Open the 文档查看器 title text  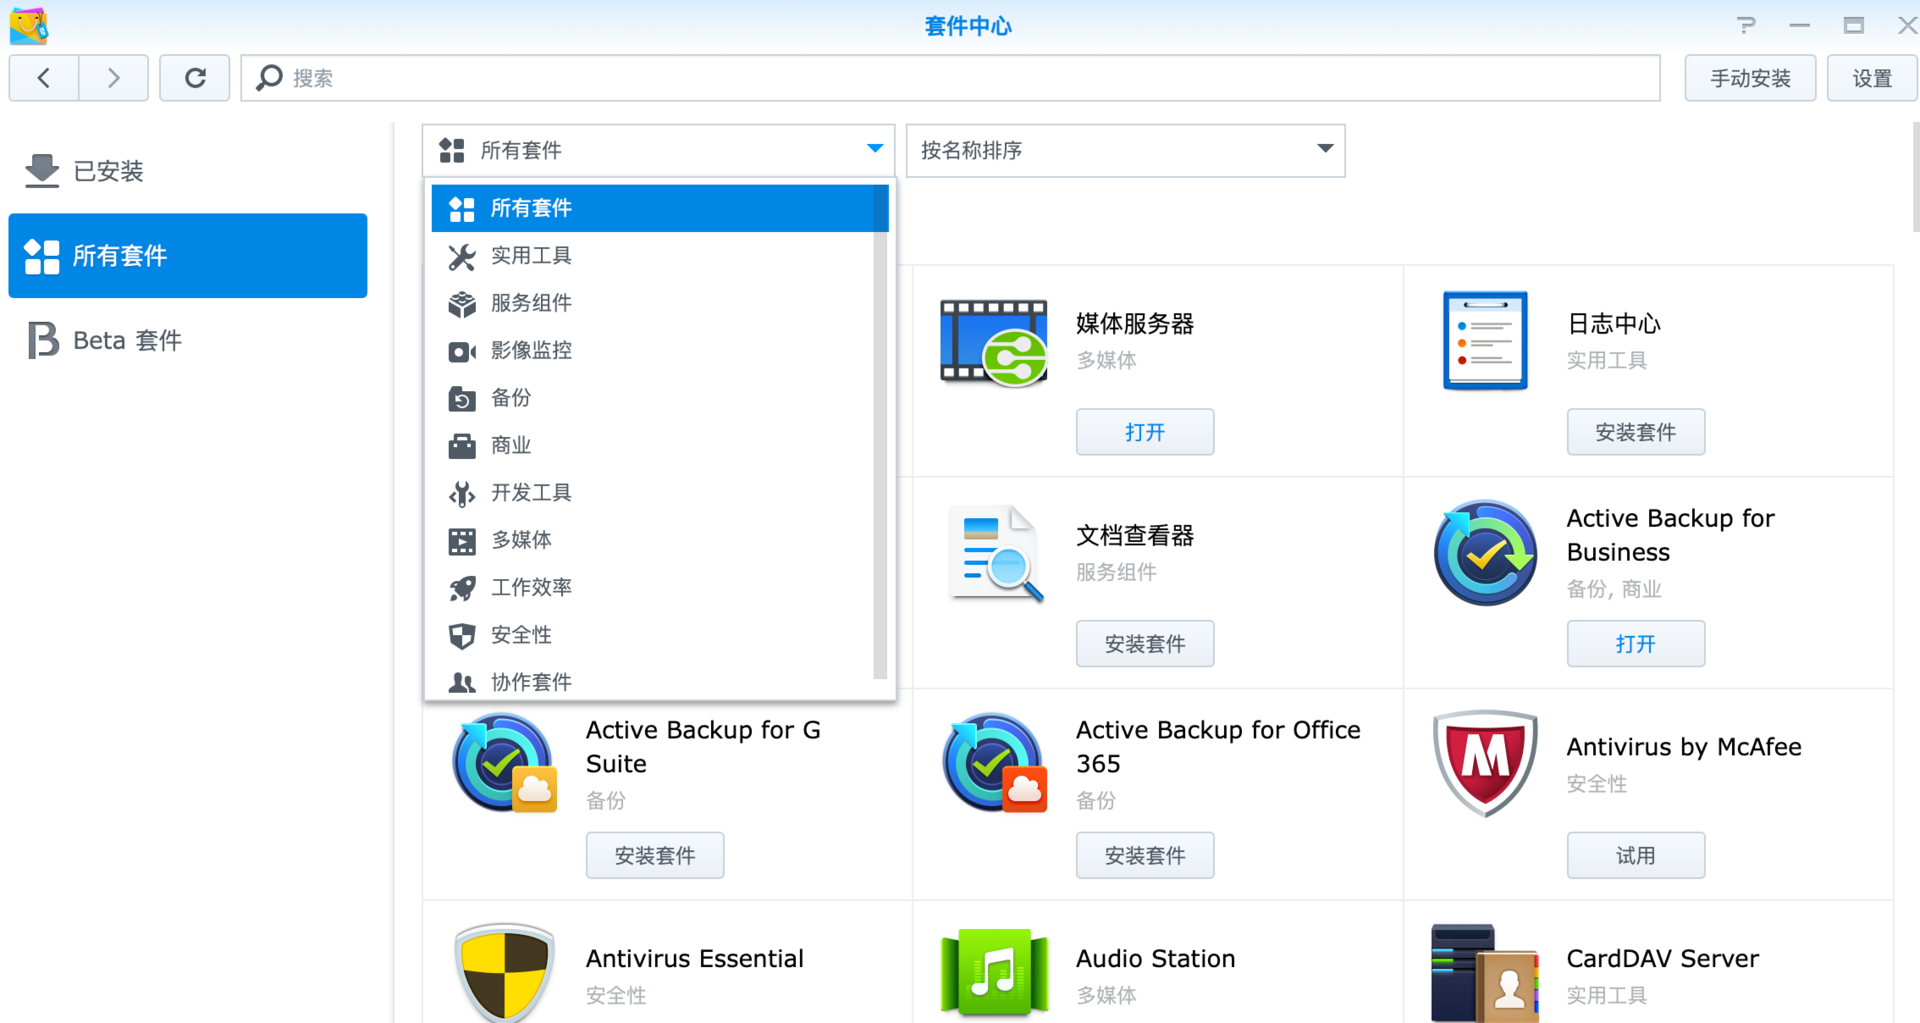[x=1135, y=536]
